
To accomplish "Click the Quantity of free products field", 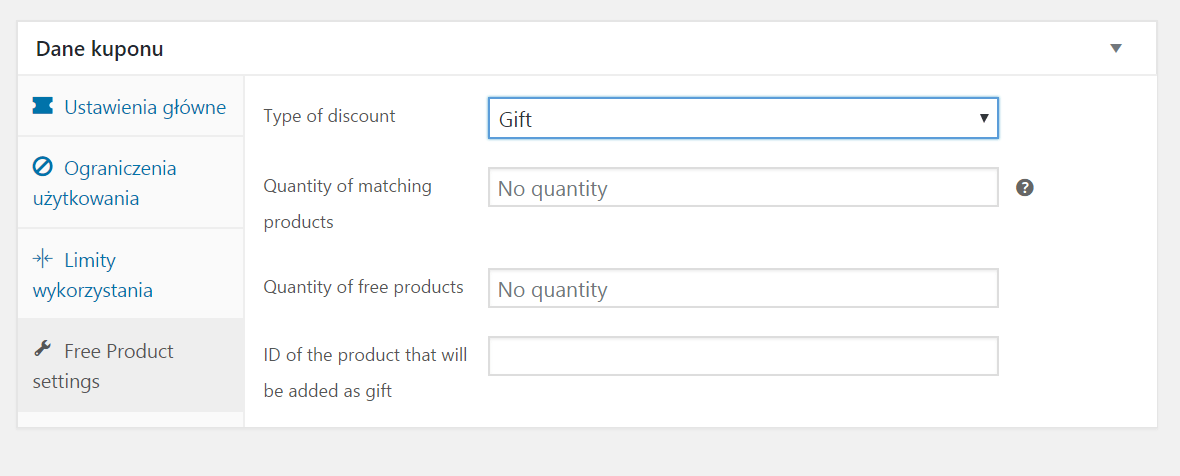I will click(743, 288).
